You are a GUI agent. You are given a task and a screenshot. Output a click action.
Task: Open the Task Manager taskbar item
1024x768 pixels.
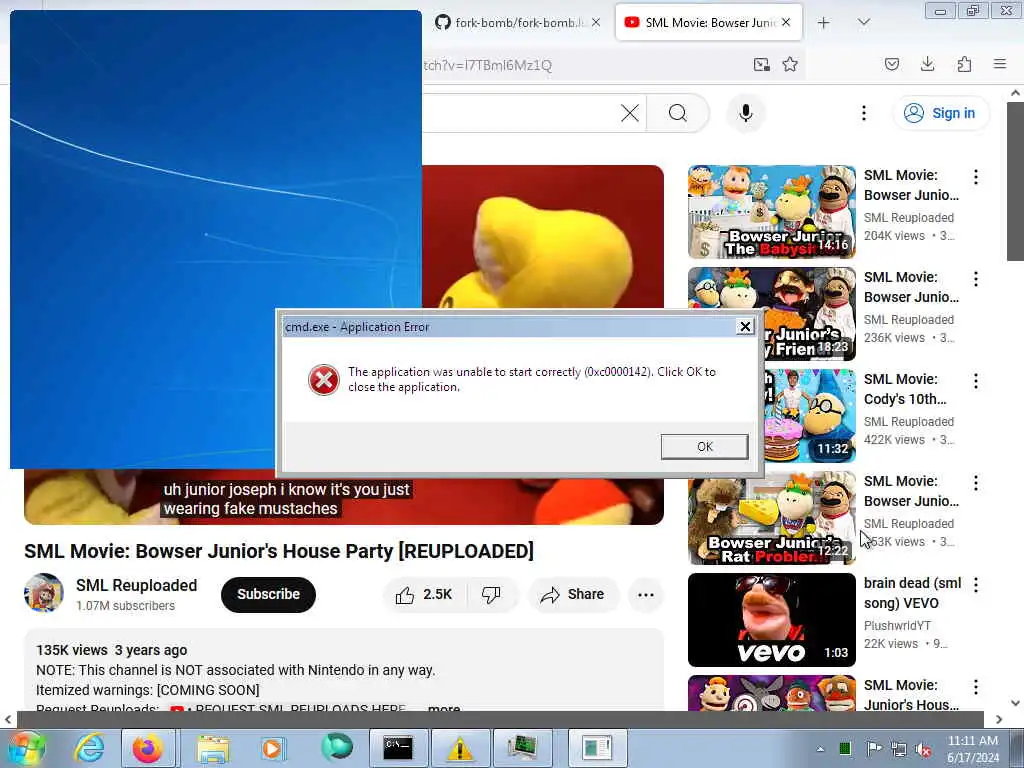pyautogui.click(x=522, y=748)
